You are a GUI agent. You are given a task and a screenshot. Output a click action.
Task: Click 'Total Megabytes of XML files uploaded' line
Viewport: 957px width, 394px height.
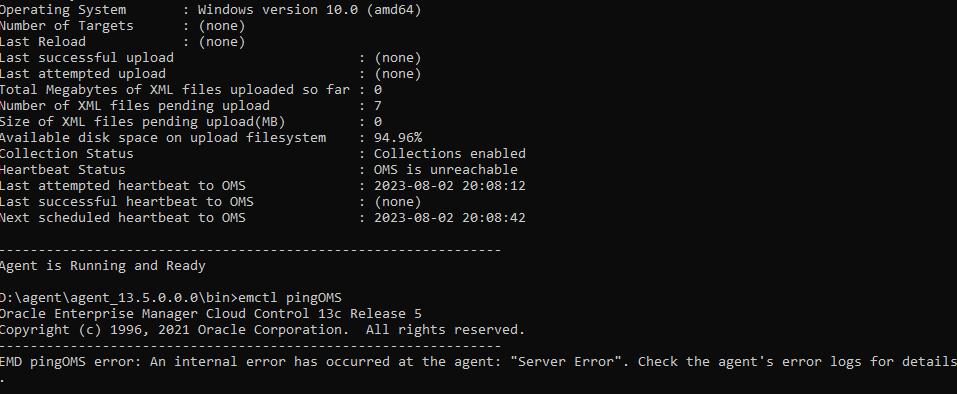click(191, 90)
